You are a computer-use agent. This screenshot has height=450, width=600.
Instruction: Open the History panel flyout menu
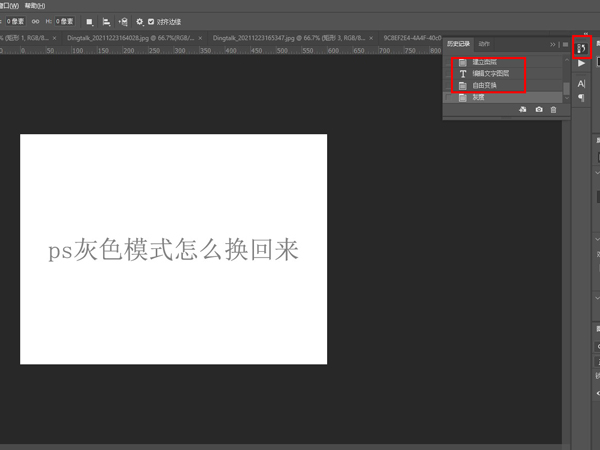click(x=565, y=44)
